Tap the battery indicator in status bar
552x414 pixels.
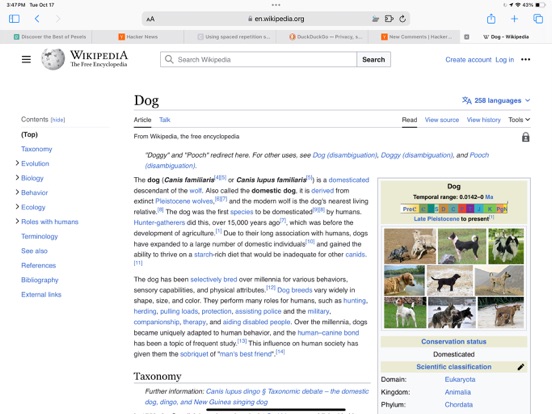(540, 5)
